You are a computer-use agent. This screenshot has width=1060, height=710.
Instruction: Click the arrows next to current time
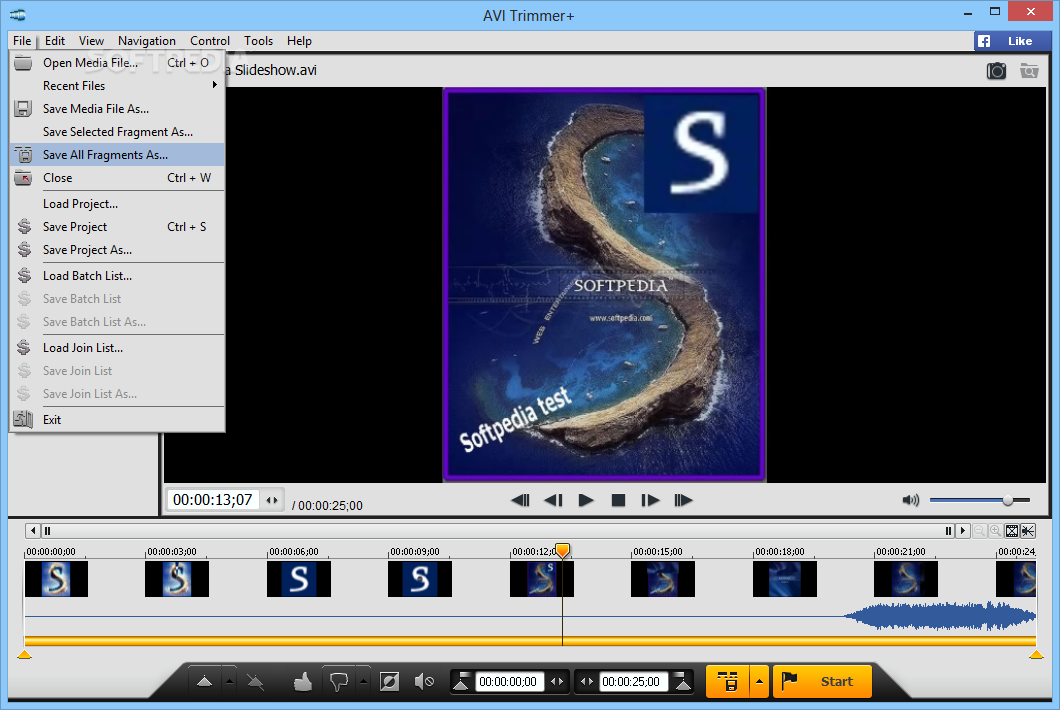[272, 500]
